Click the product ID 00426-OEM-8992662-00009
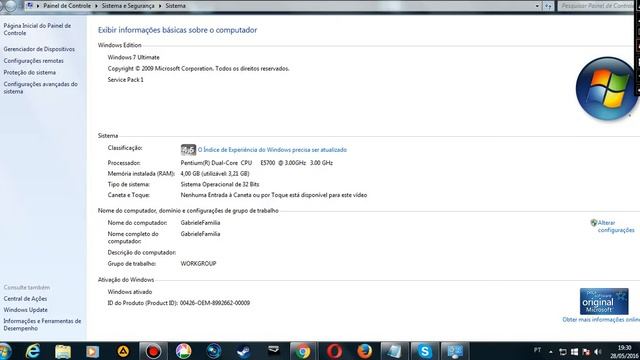The image size is (640, 360). point(215,303)
